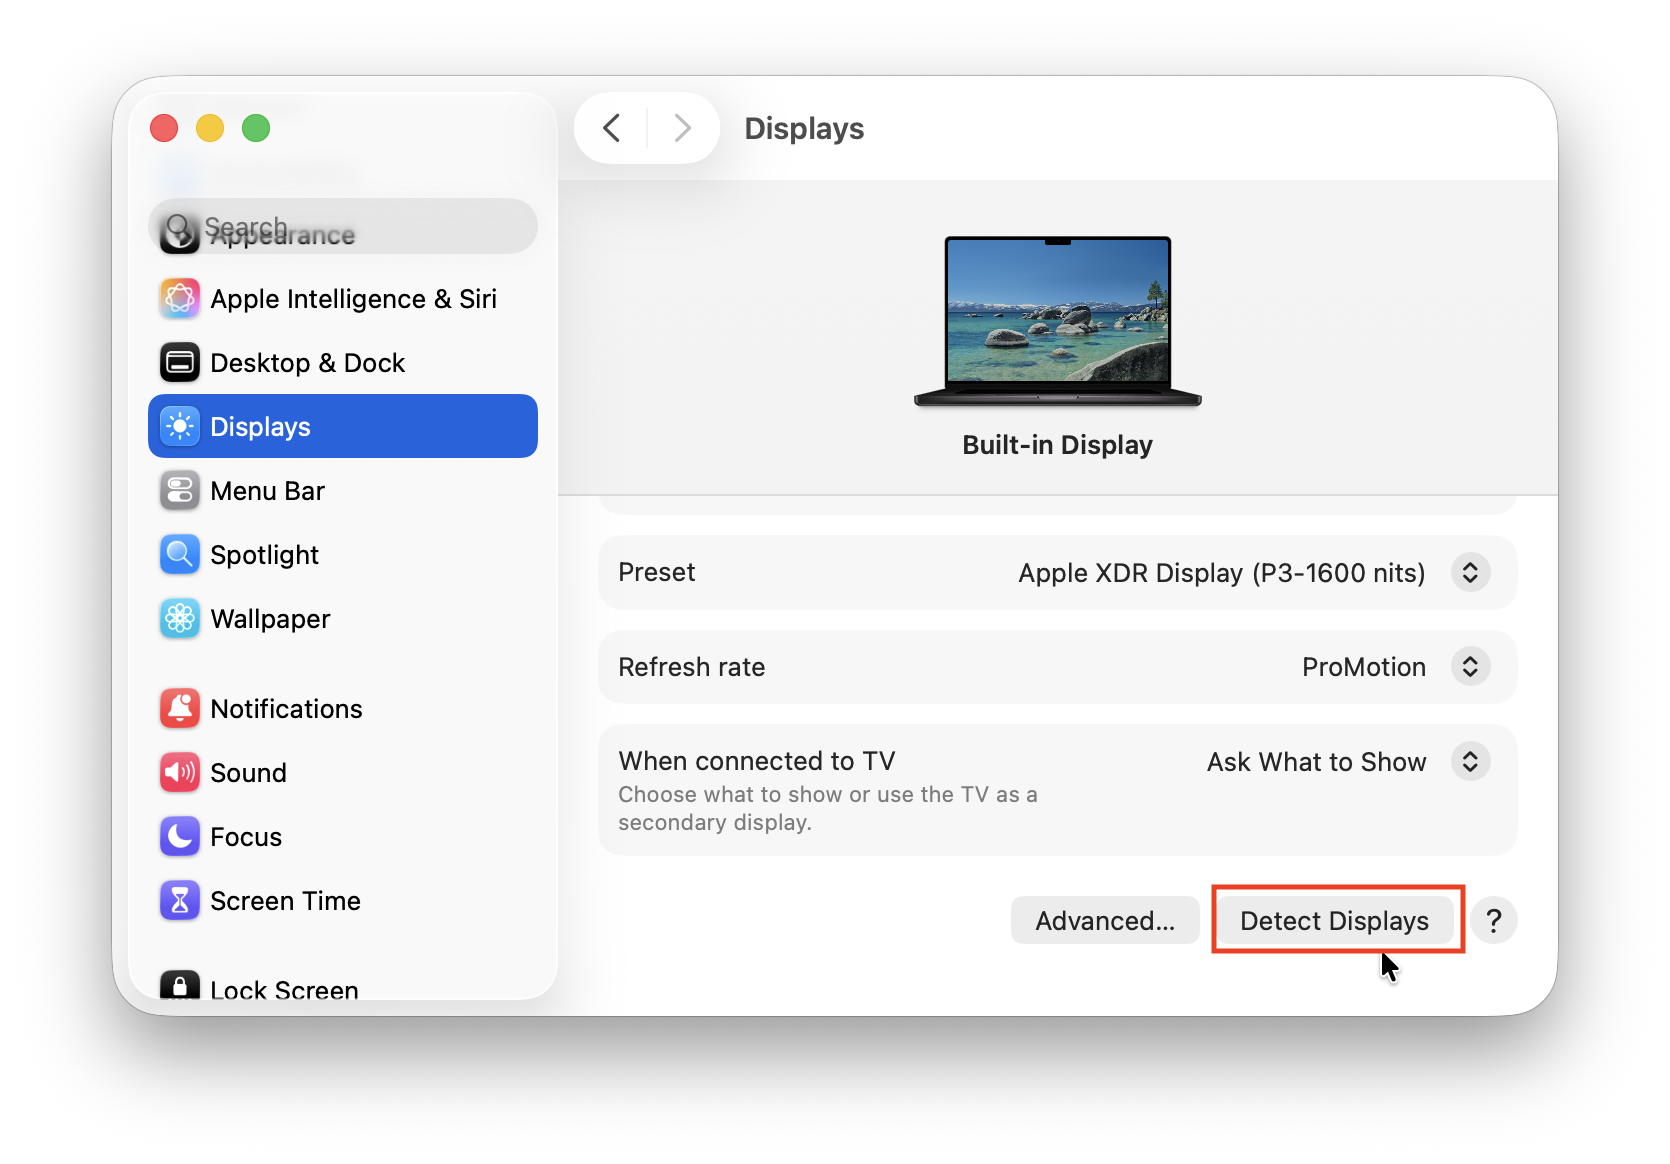Select the Apple Intelligence & Siri icon

pos(180,298)
